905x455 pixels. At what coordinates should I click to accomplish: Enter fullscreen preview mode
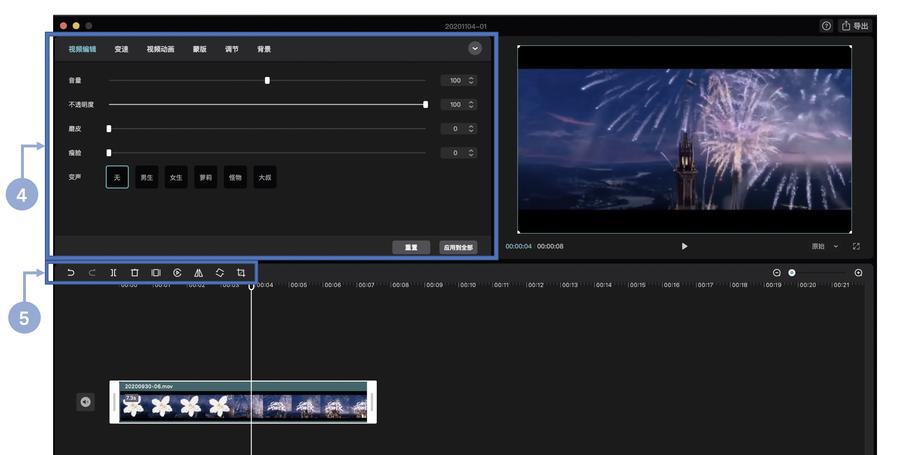click(856, 246)
